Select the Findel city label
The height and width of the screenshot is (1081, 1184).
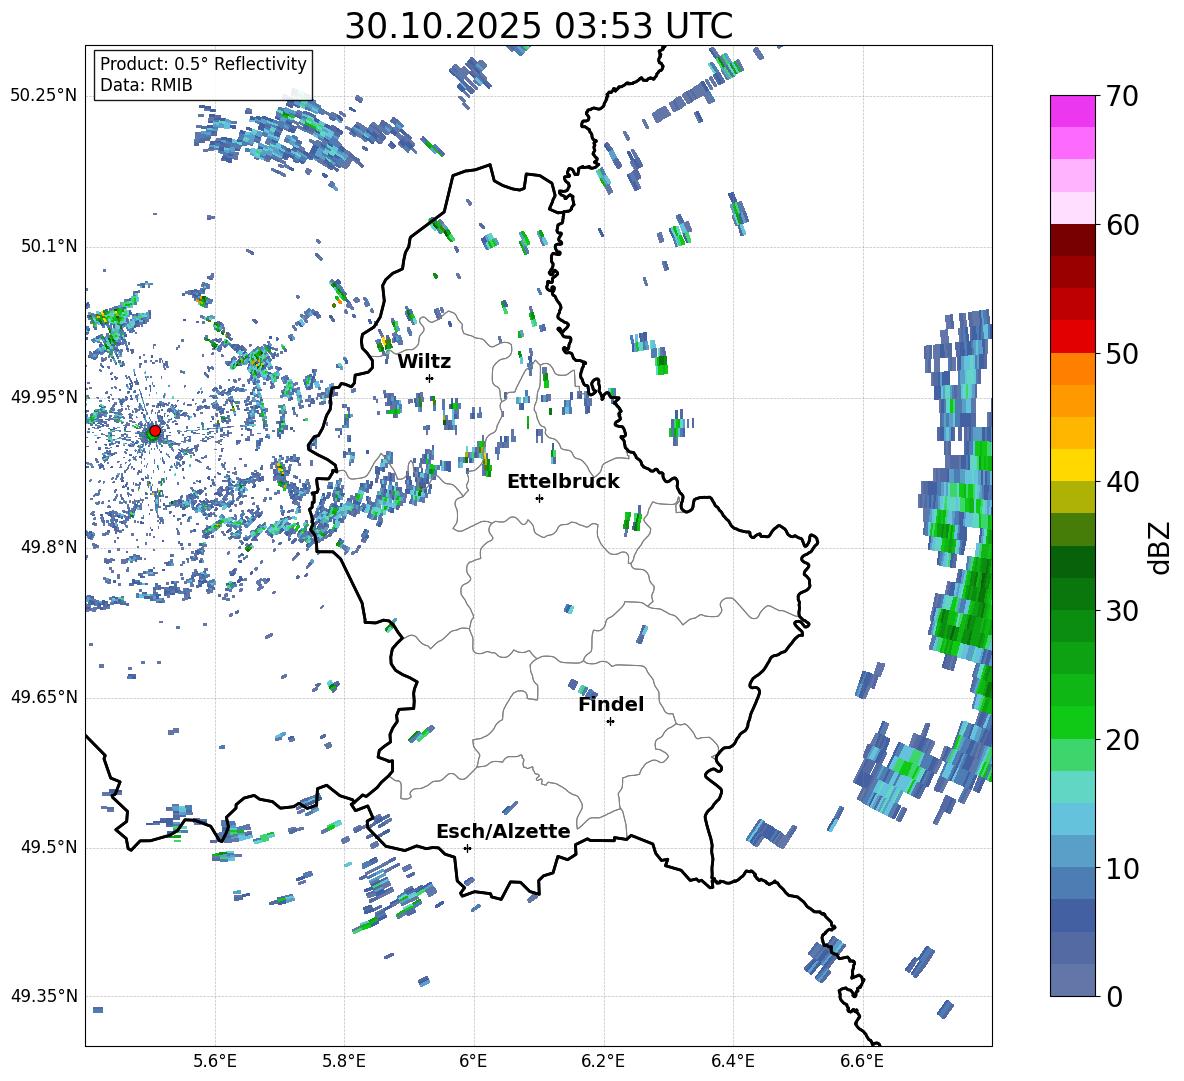pyautogui.click(x=611, y=705)
